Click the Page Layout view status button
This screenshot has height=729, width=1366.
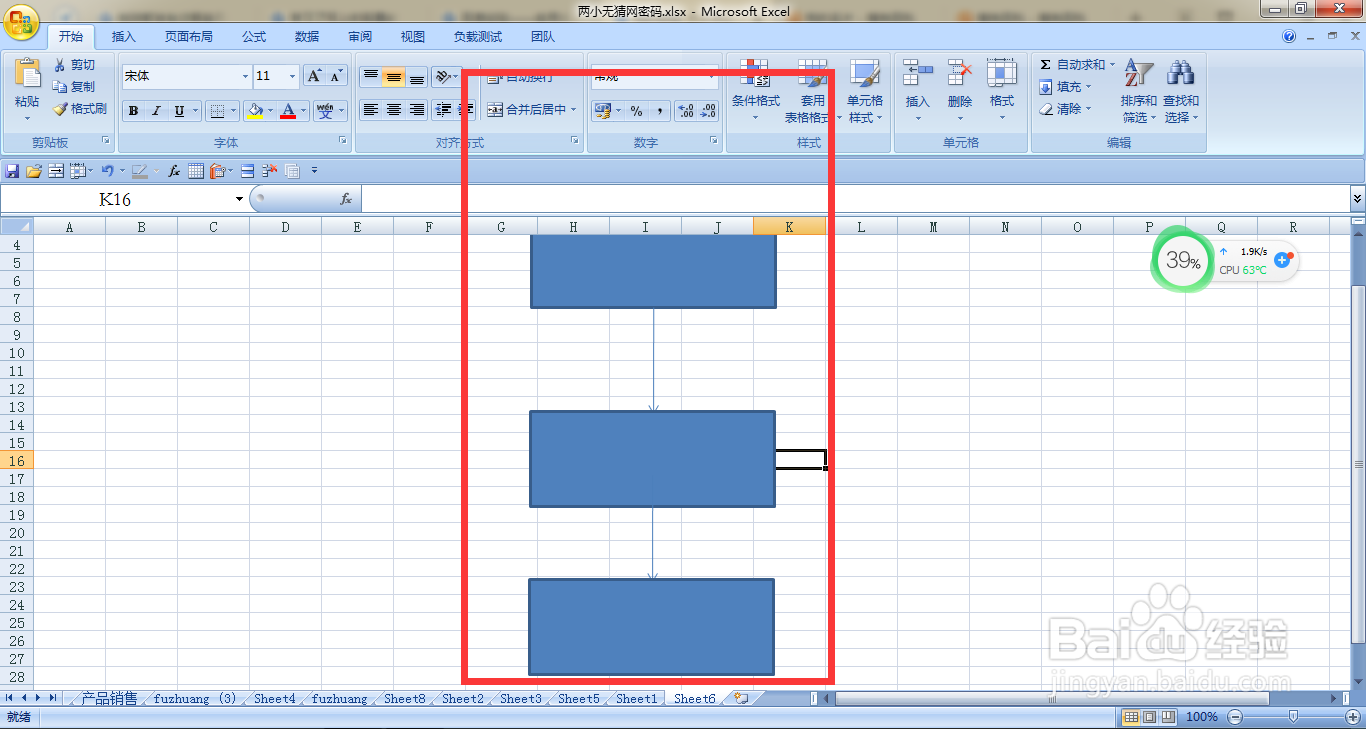pyautogui.click(x=1151, y=717)
